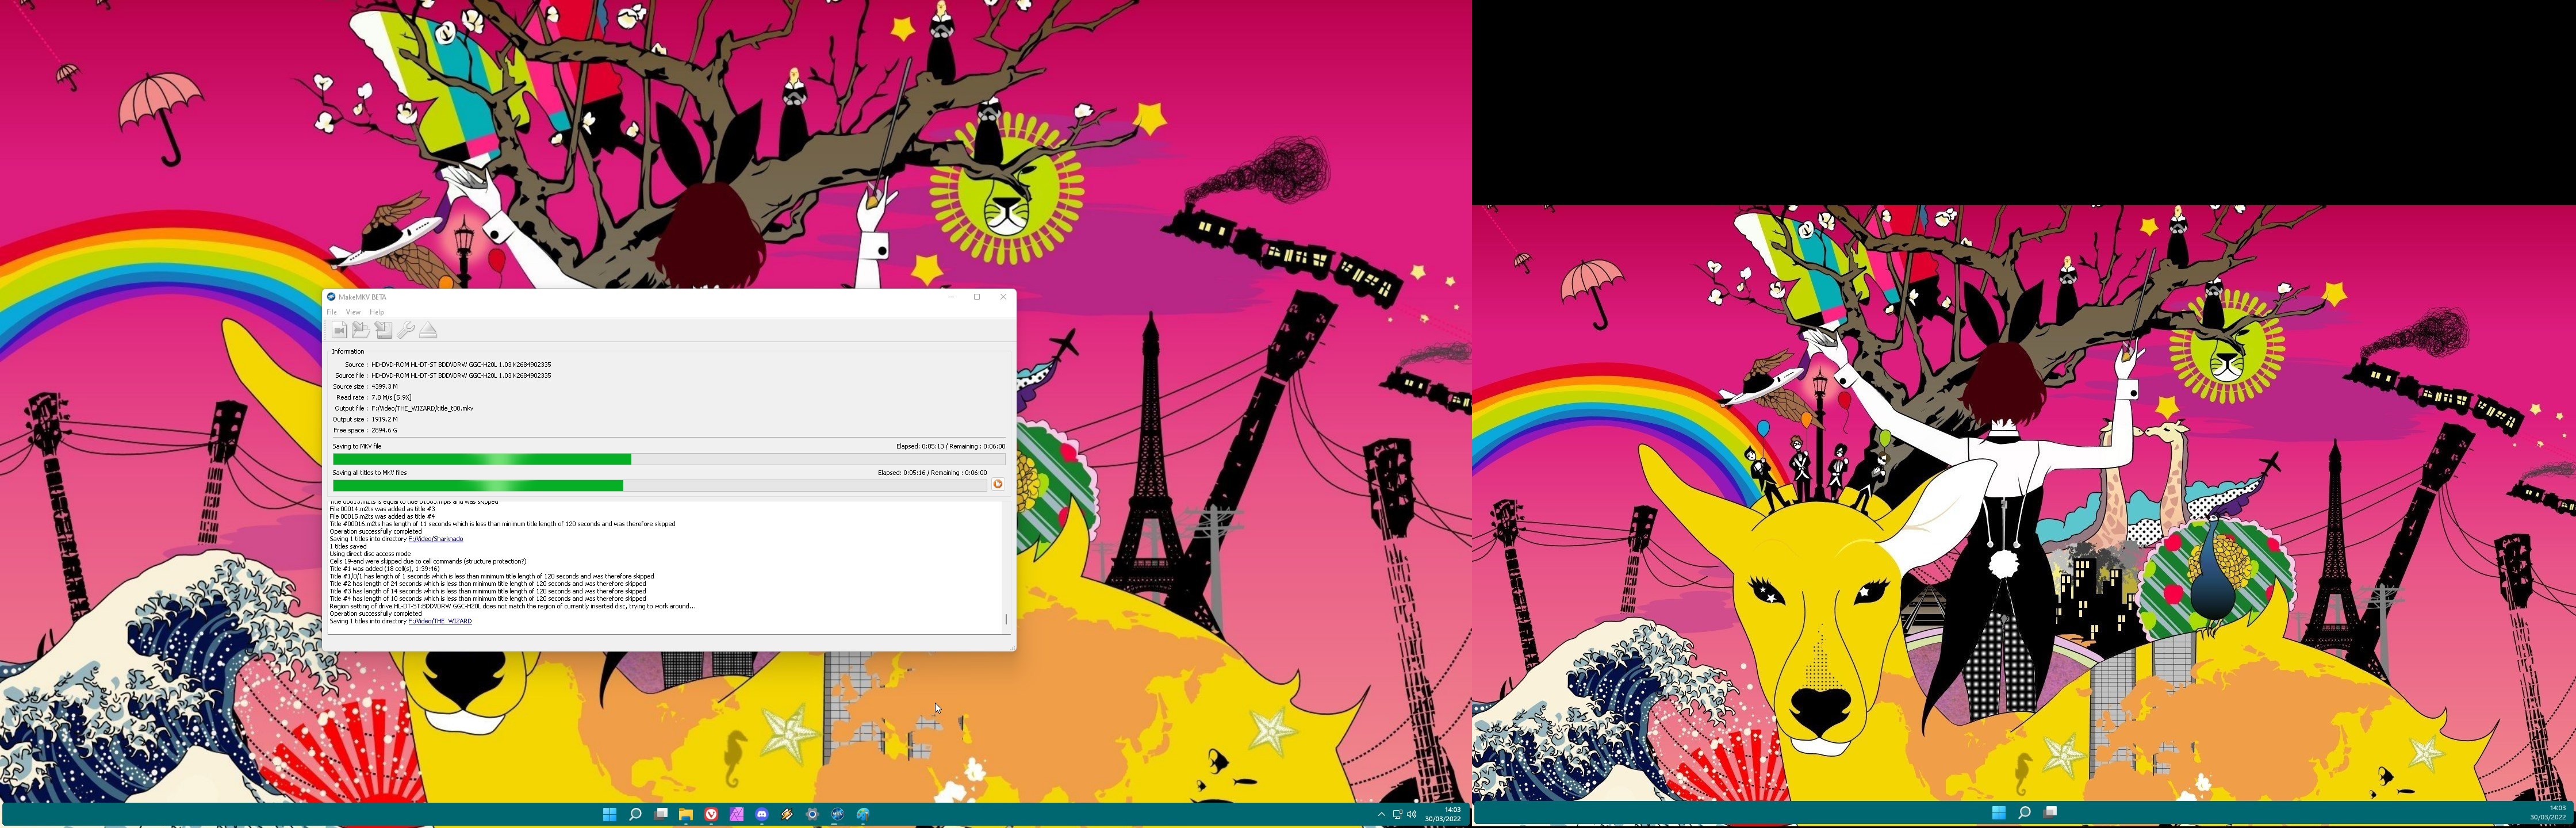Click the Open video files toolbar icon

339,330
